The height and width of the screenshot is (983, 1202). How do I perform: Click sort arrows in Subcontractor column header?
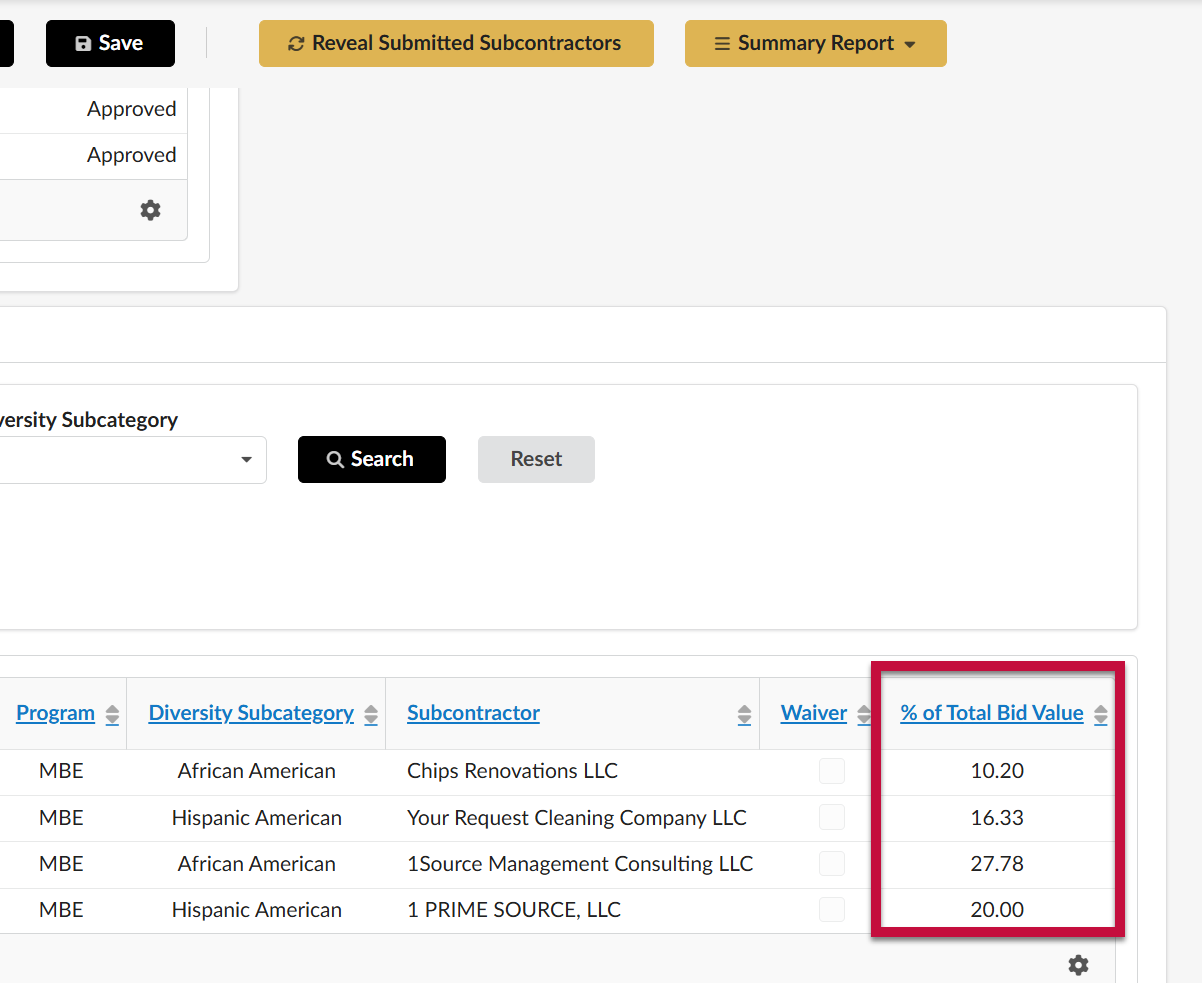744,714
